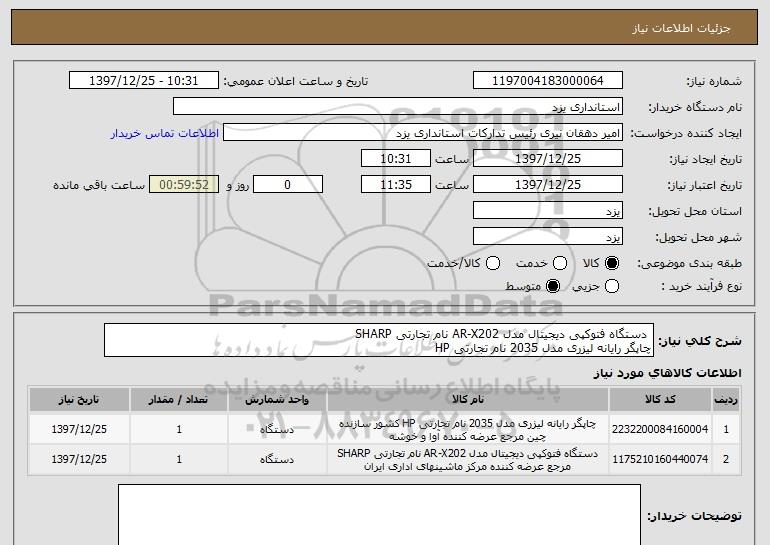This screenshot has height=545, width=770.
Task: Select the کالا radio button
Action: (x=611, y=263)
